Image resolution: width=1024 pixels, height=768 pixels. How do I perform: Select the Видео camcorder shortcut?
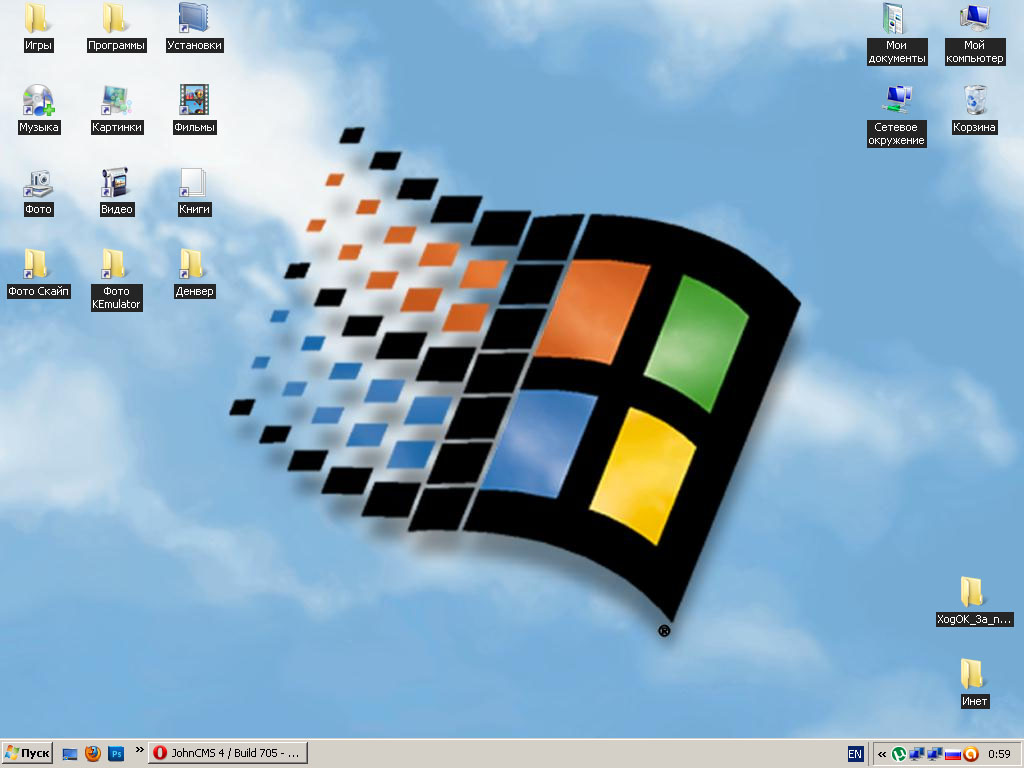click(116, 192)
